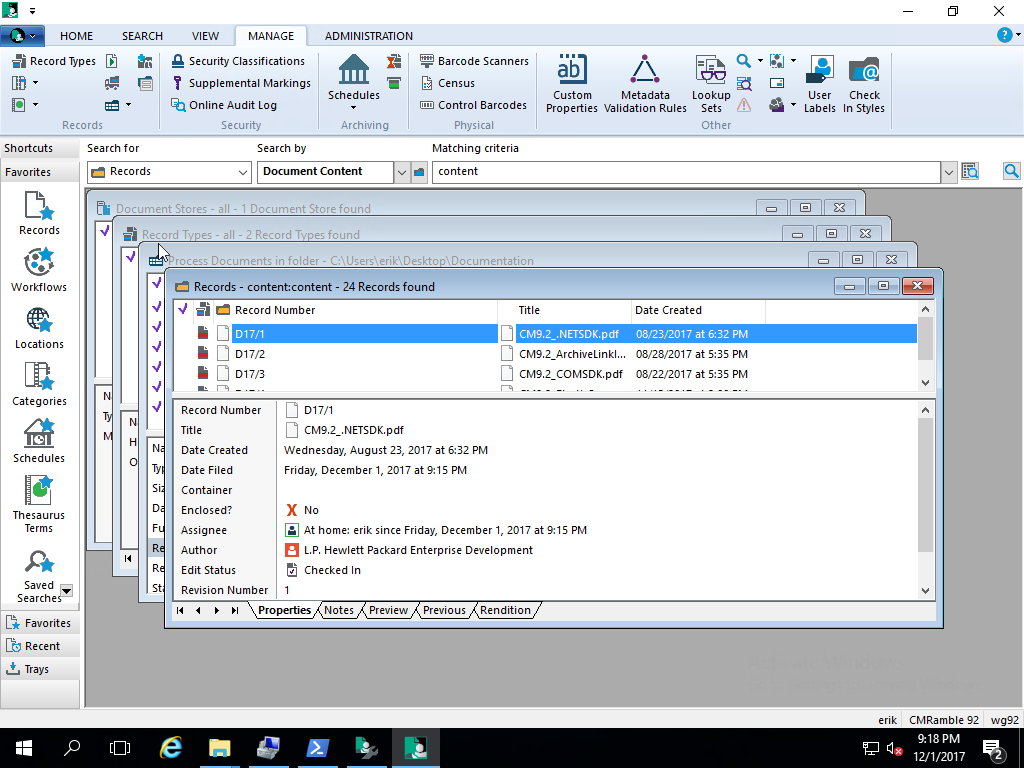The width and height of the screenshot is (1024, 768).
Task: Expand the Schedules ribbon dropdown
Action: tap(353, 108)
